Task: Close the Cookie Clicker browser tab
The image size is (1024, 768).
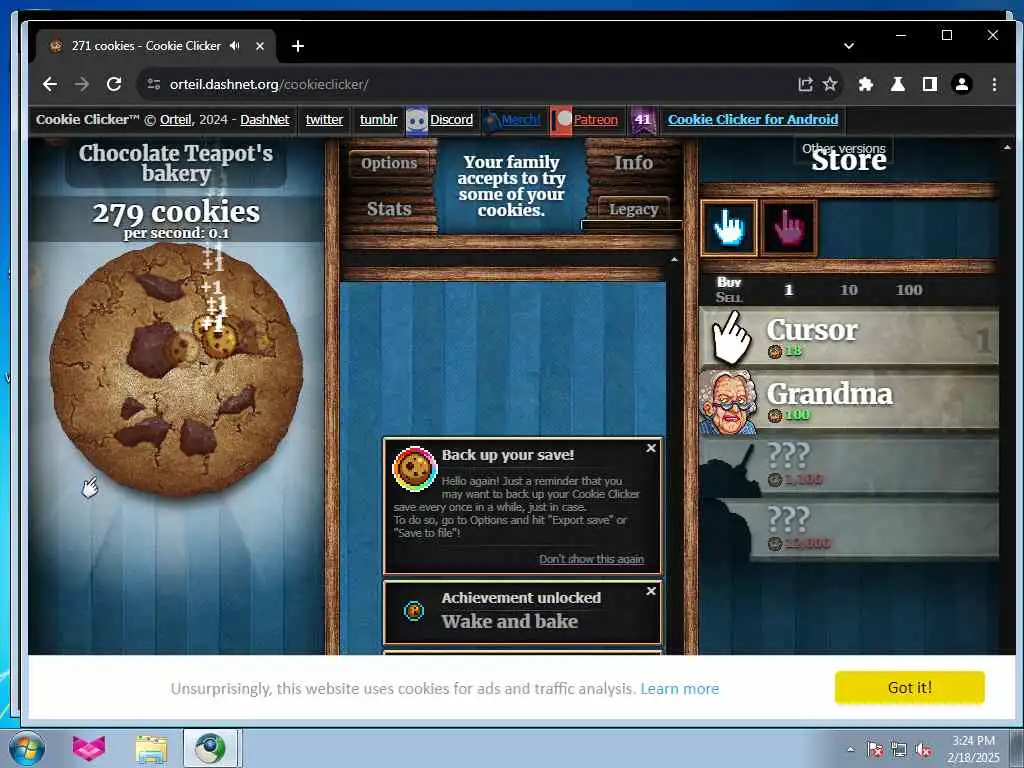Action: (x=260, y=46)
